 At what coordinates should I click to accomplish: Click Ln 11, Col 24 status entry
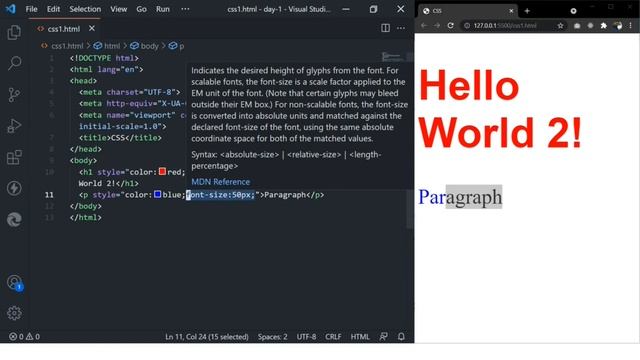pyautogui.click(x=207, y=337)
